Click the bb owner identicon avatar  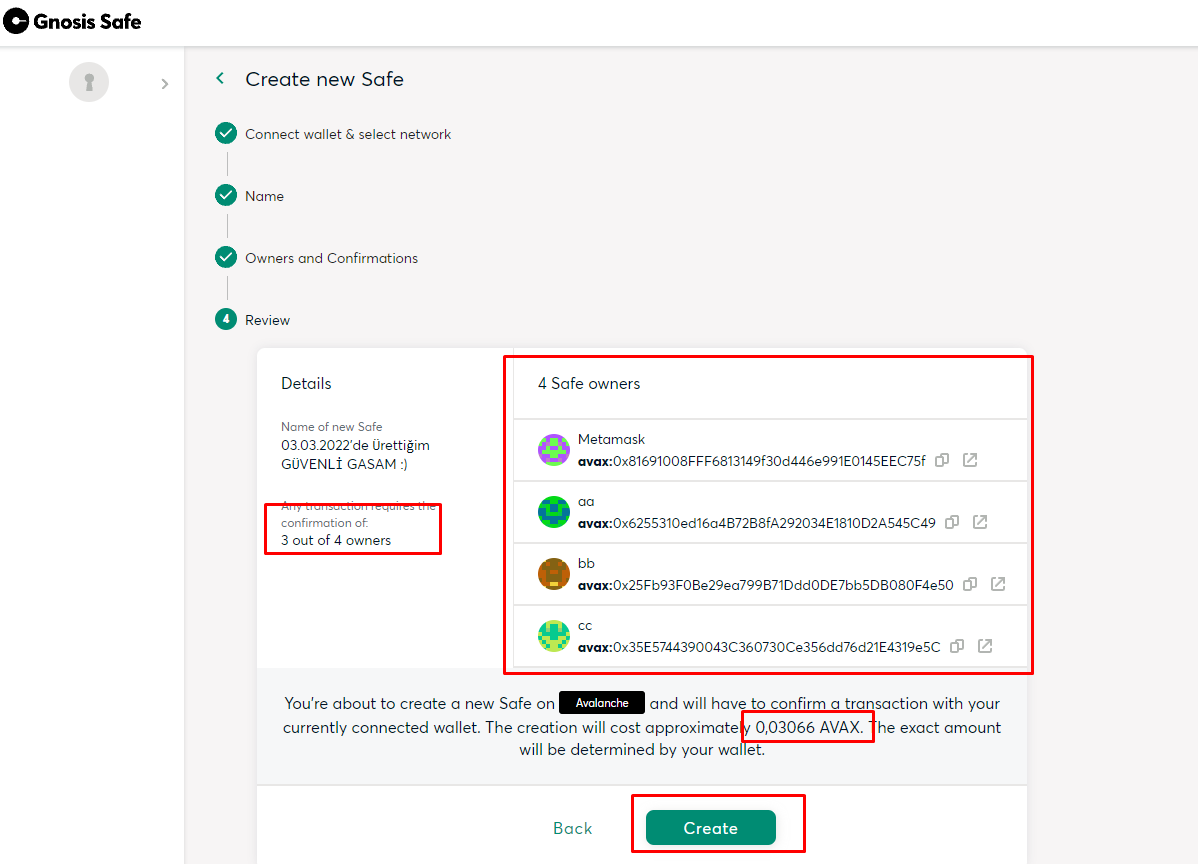click(x=554, y=574)
